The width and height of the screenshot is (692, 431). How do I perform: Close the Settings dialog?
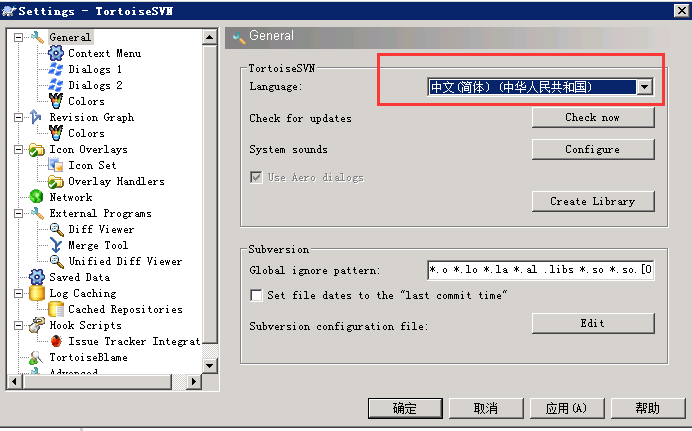681,11
